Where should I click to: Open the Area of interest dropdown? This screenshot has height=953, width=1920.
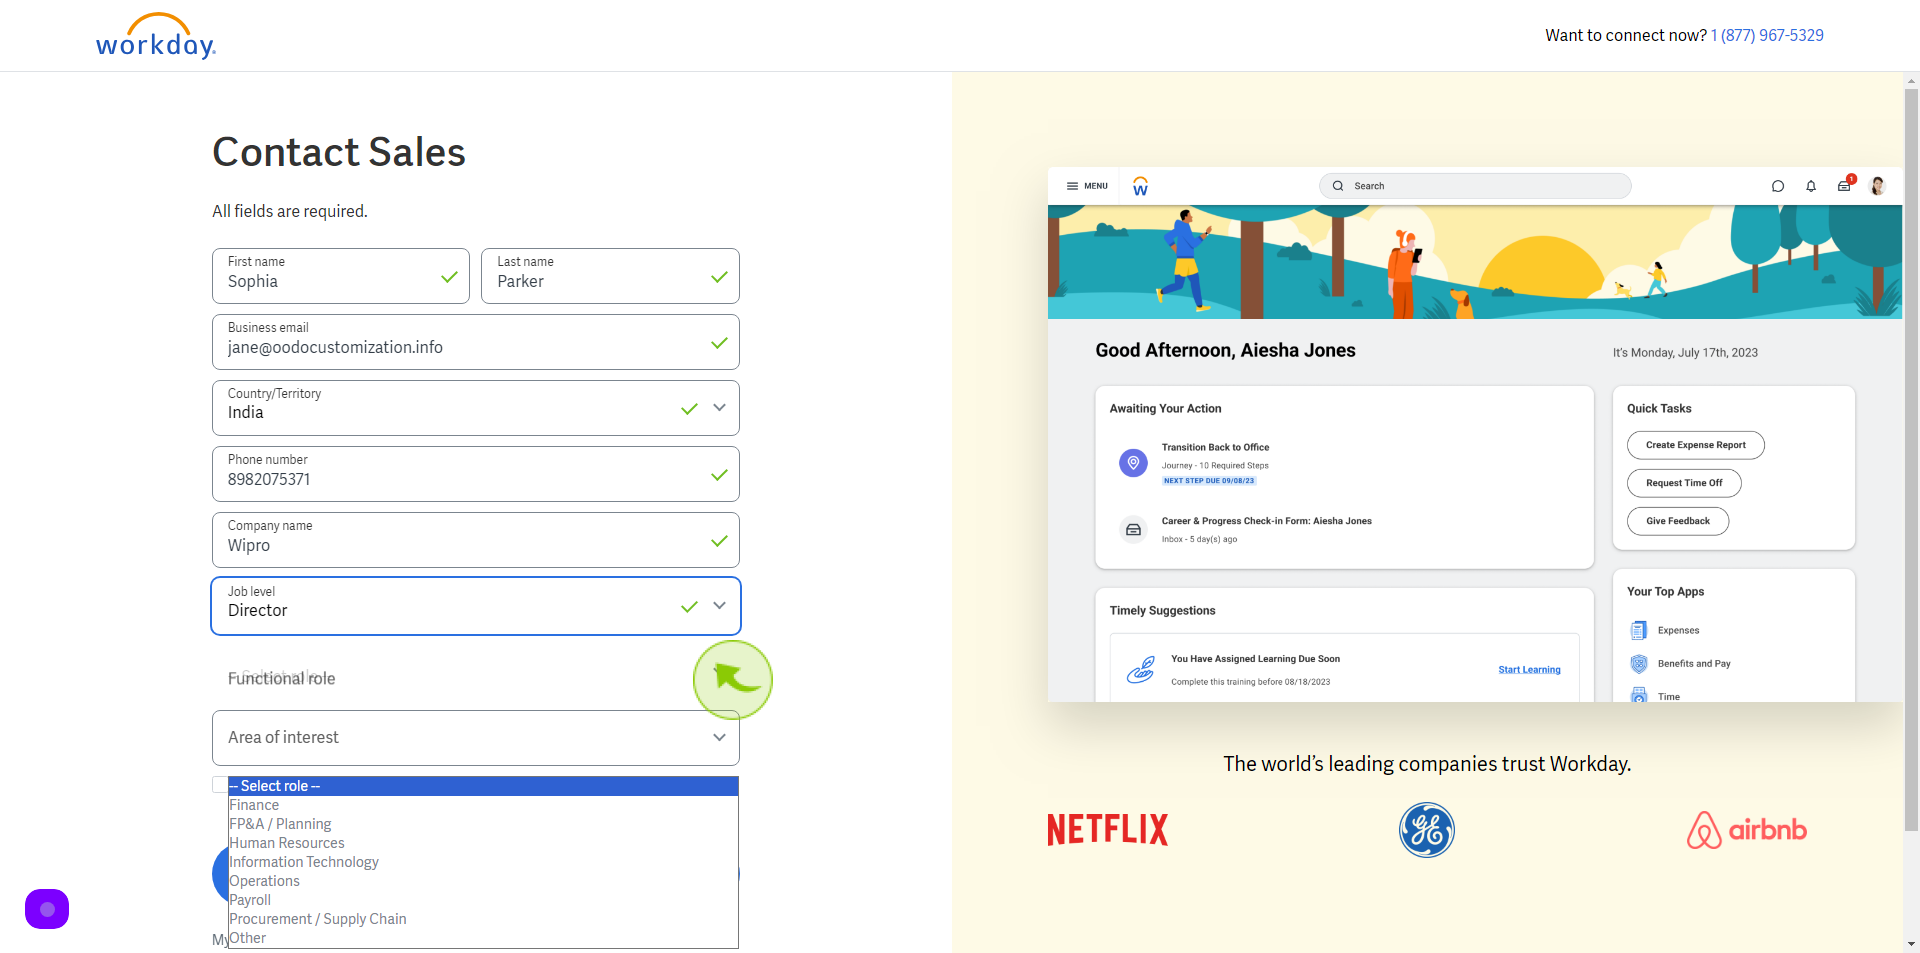click(476, 738)
